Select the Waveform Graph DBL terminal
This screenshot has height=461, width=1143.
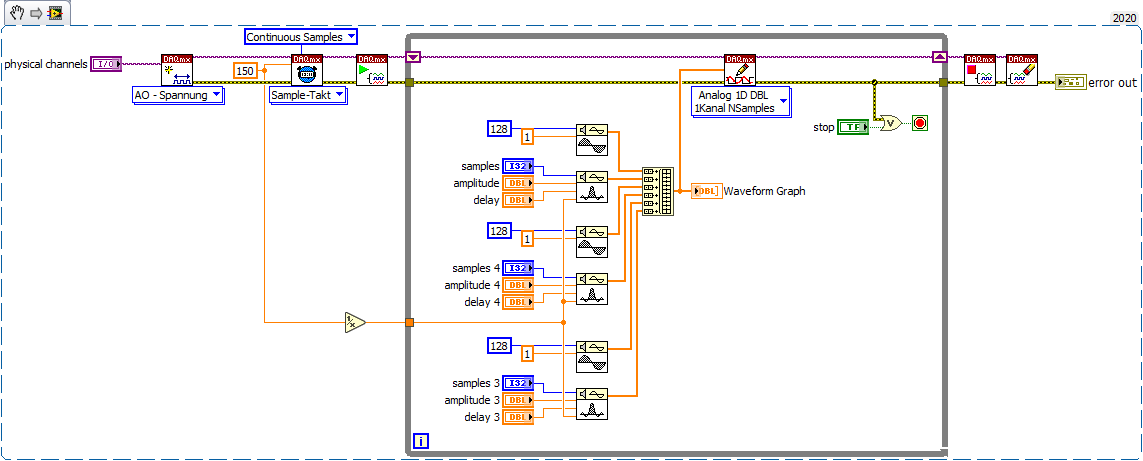706,191
